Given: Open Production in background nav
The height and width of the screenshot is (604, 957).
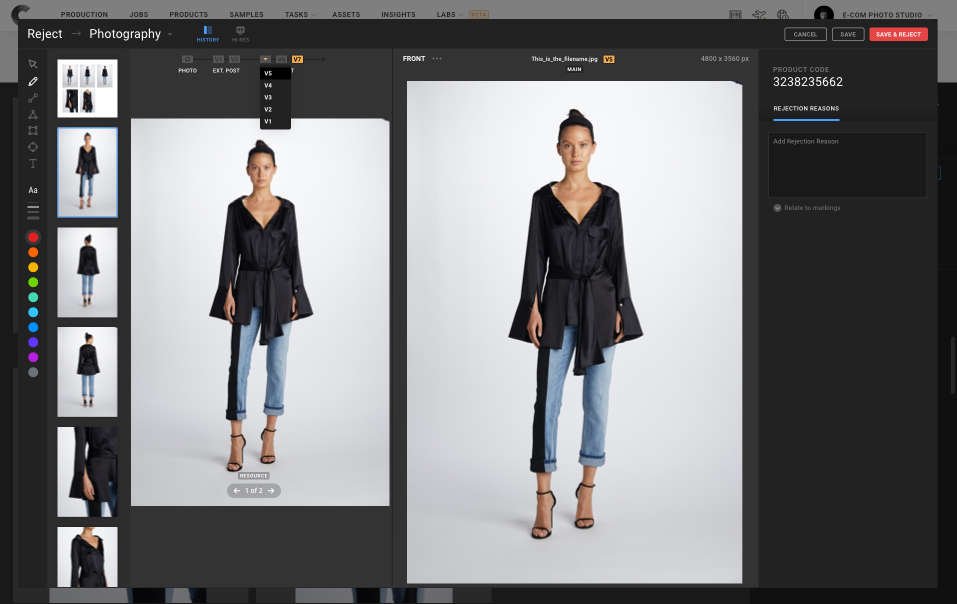Looking at the screenshot, I should click(84, 14).
